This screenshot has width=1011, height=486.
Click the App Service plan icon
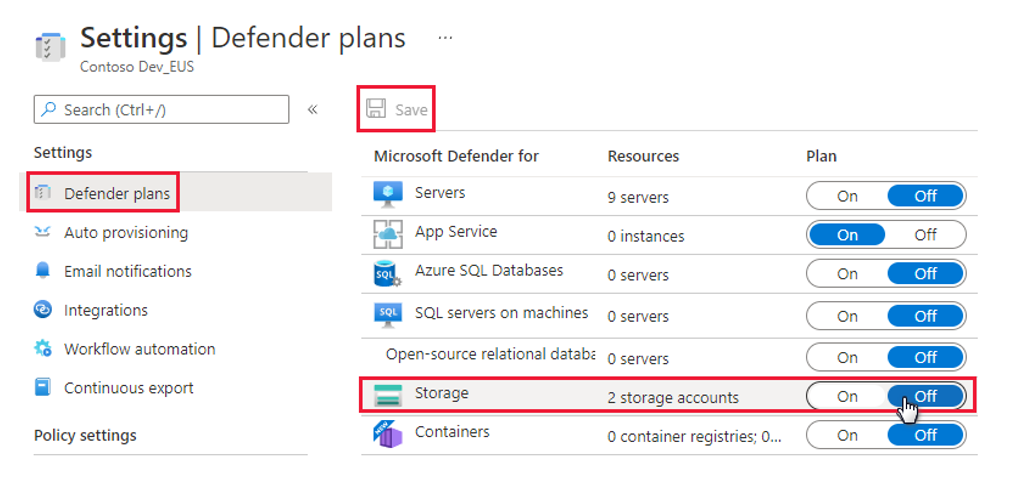pyautogui.click(x=388, y=234)
